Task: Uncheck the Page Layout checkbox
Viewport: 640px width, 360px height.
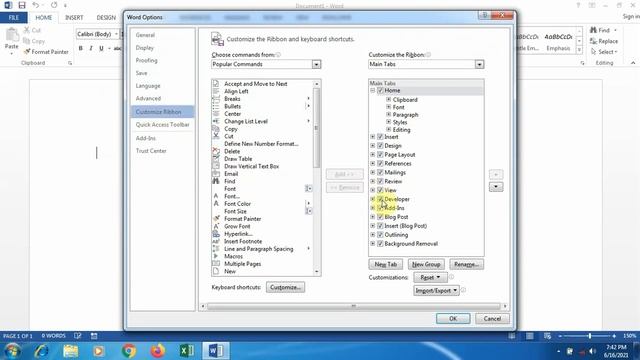Action: pos(380,155)
